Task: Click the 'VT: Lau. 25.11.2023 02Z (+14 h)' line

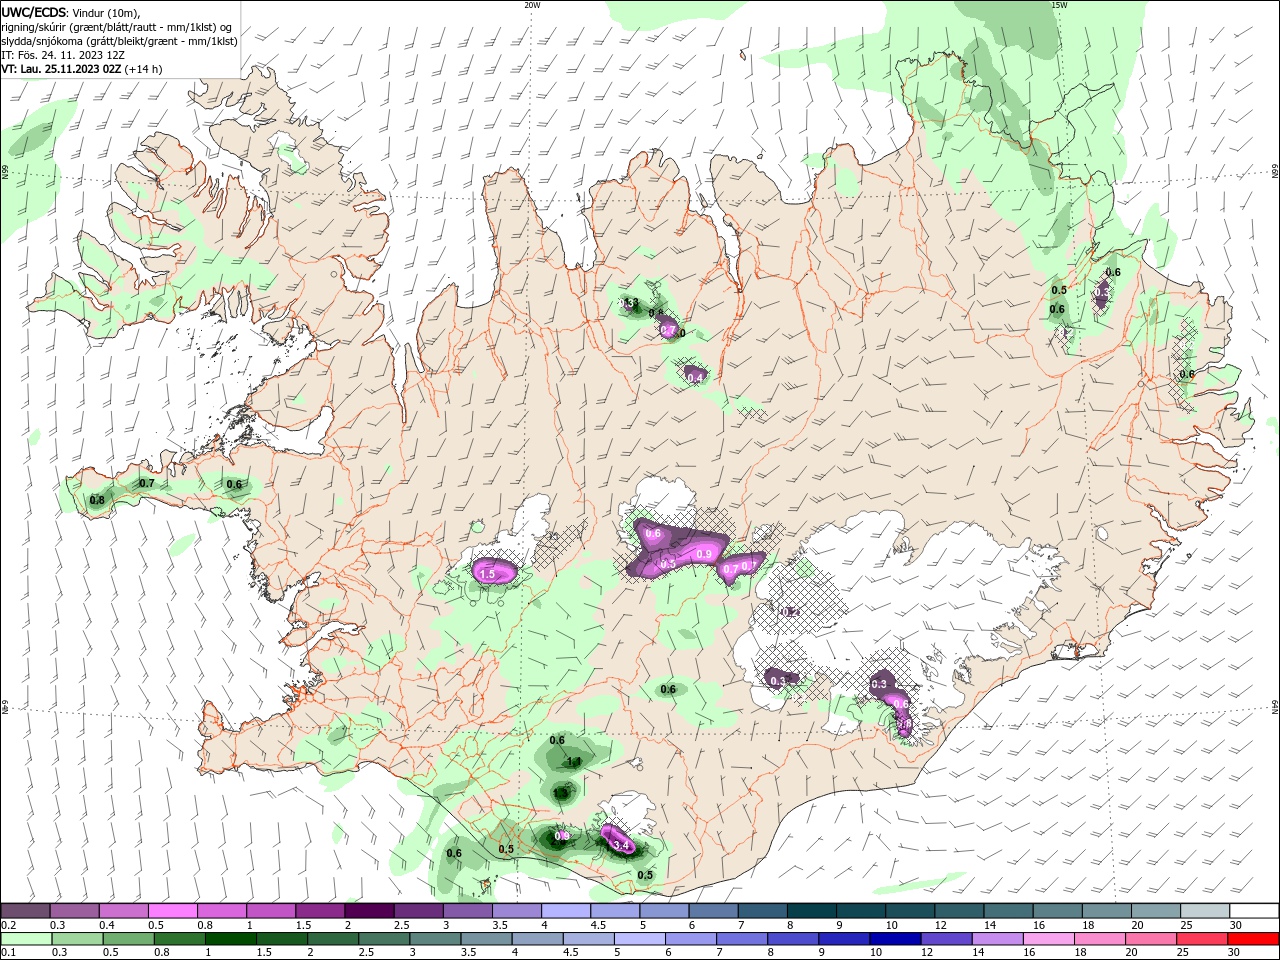Action: (82, 69)
